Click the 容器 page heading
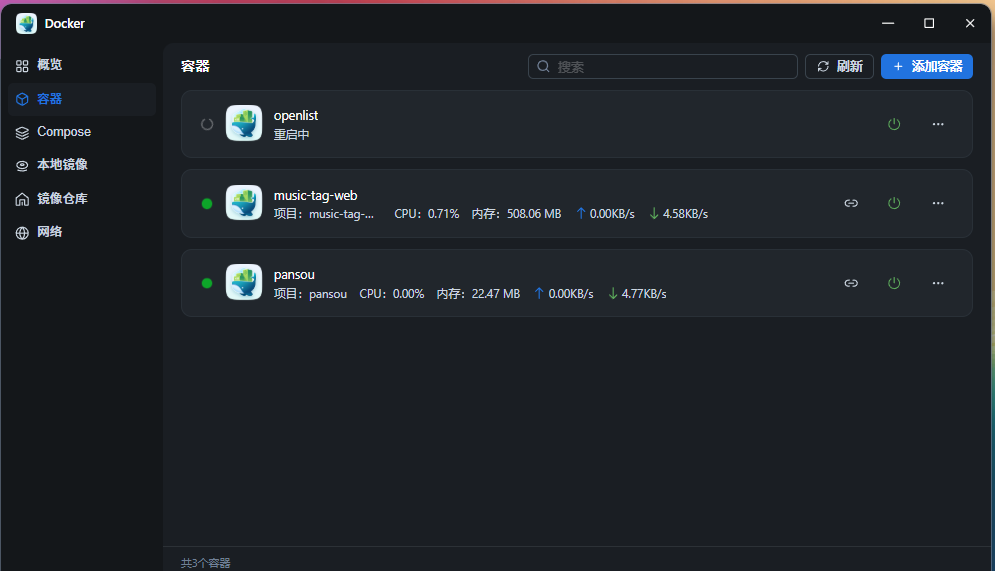Viewport: 995px width, 571px height. 195,66
